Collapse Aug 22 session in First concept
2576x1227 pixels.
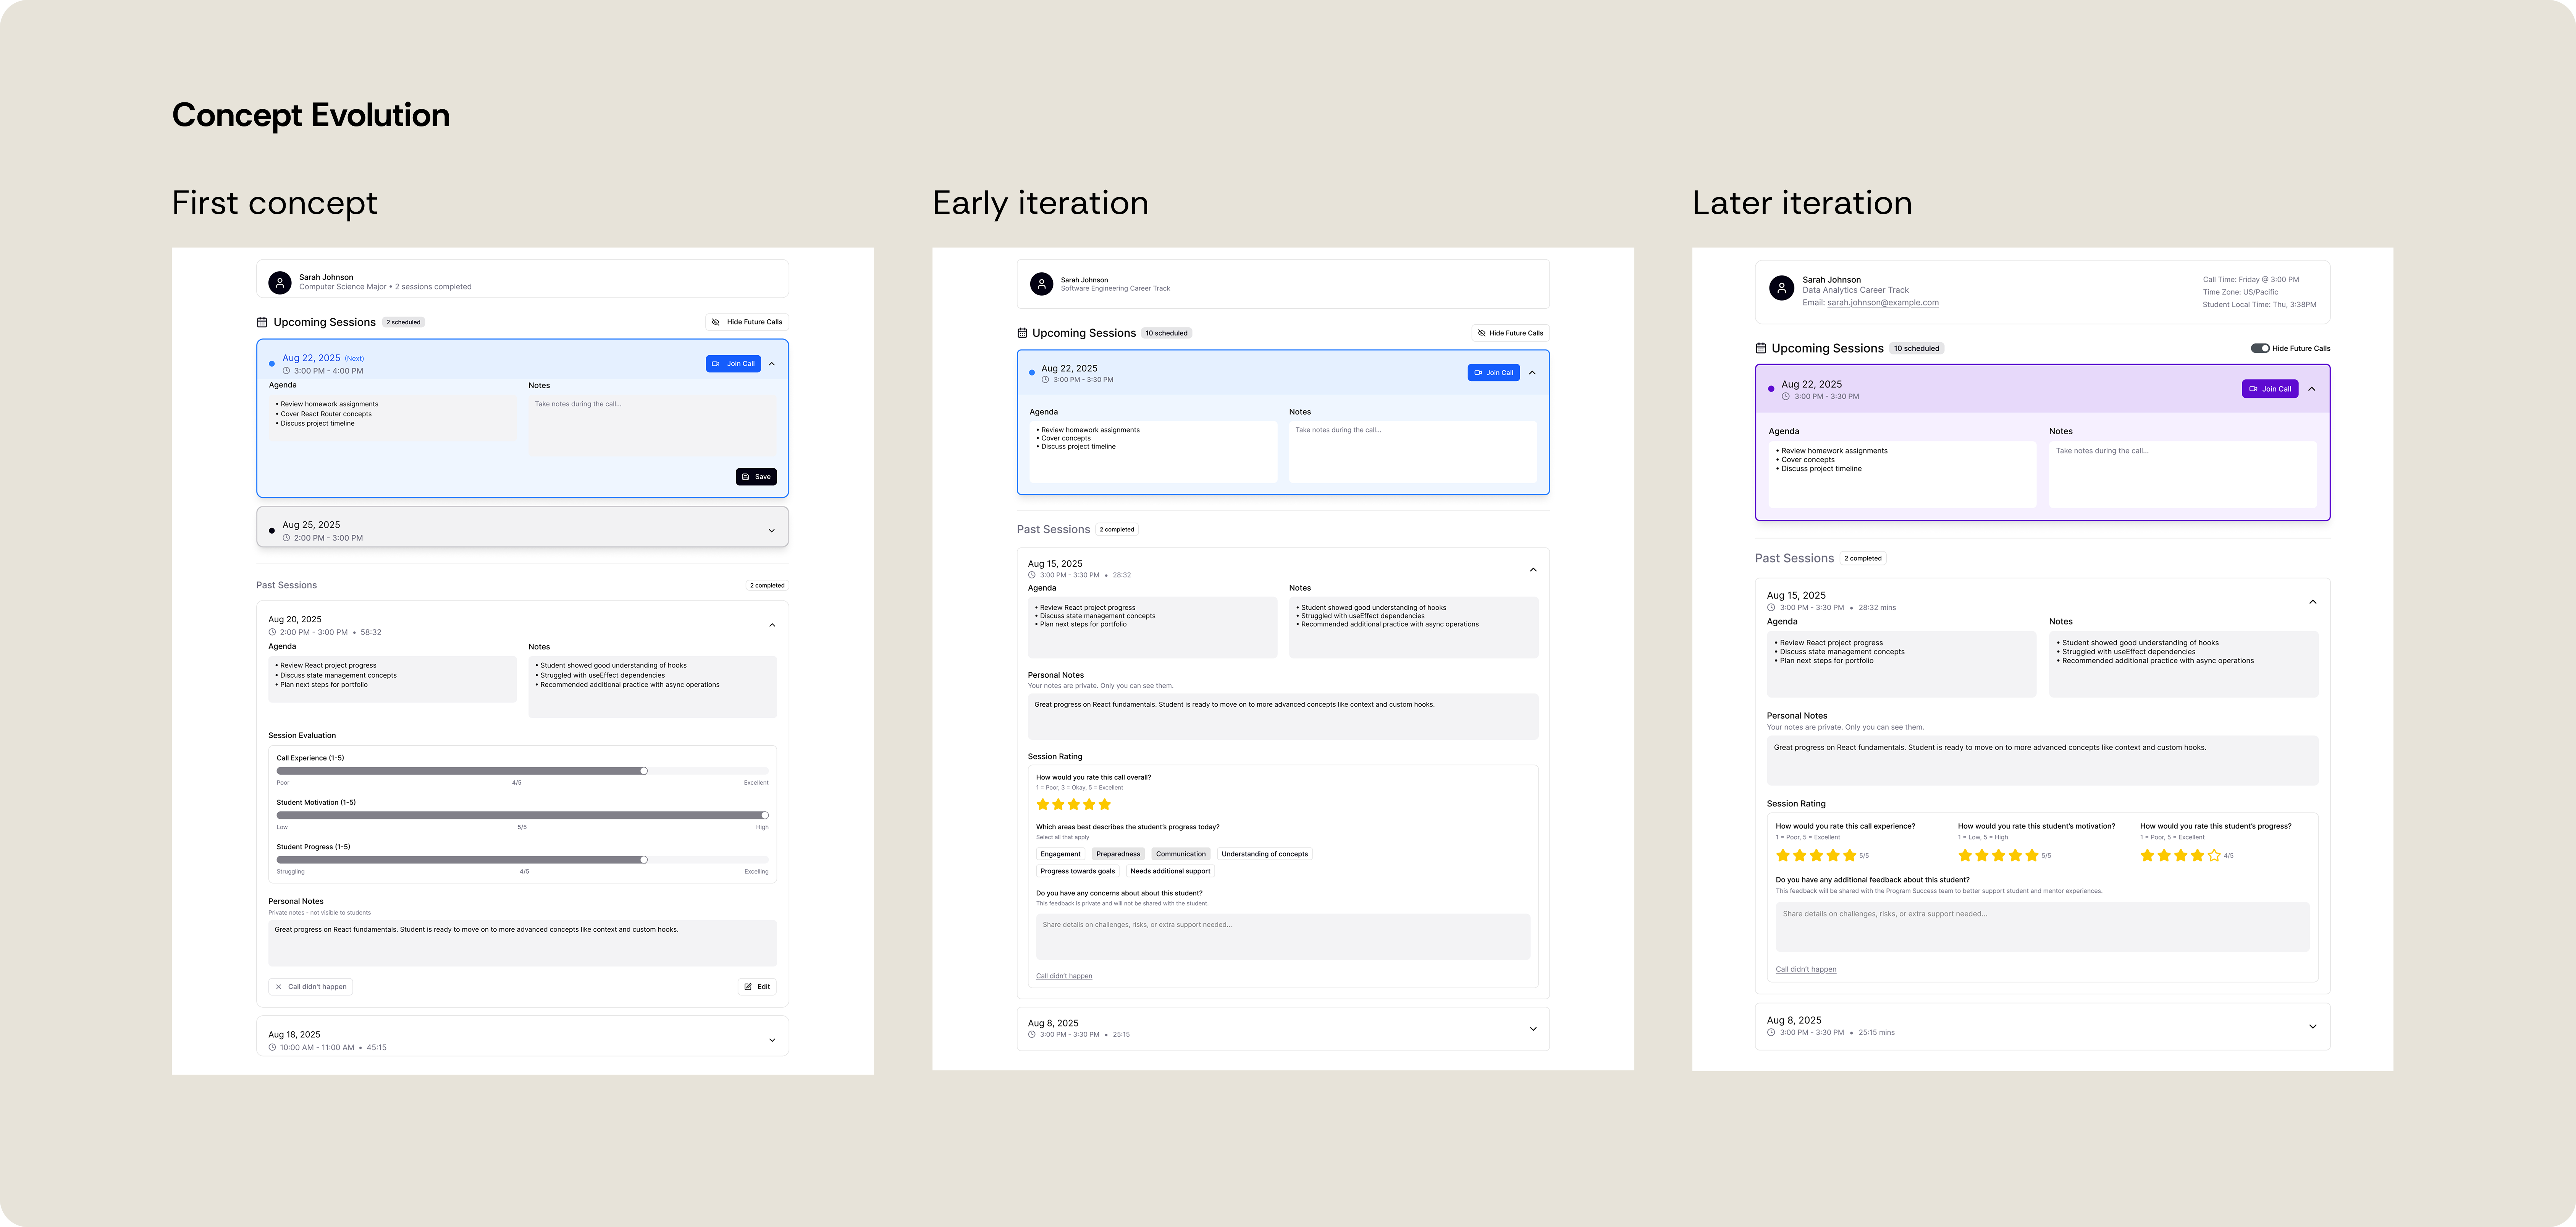(772, 364)
